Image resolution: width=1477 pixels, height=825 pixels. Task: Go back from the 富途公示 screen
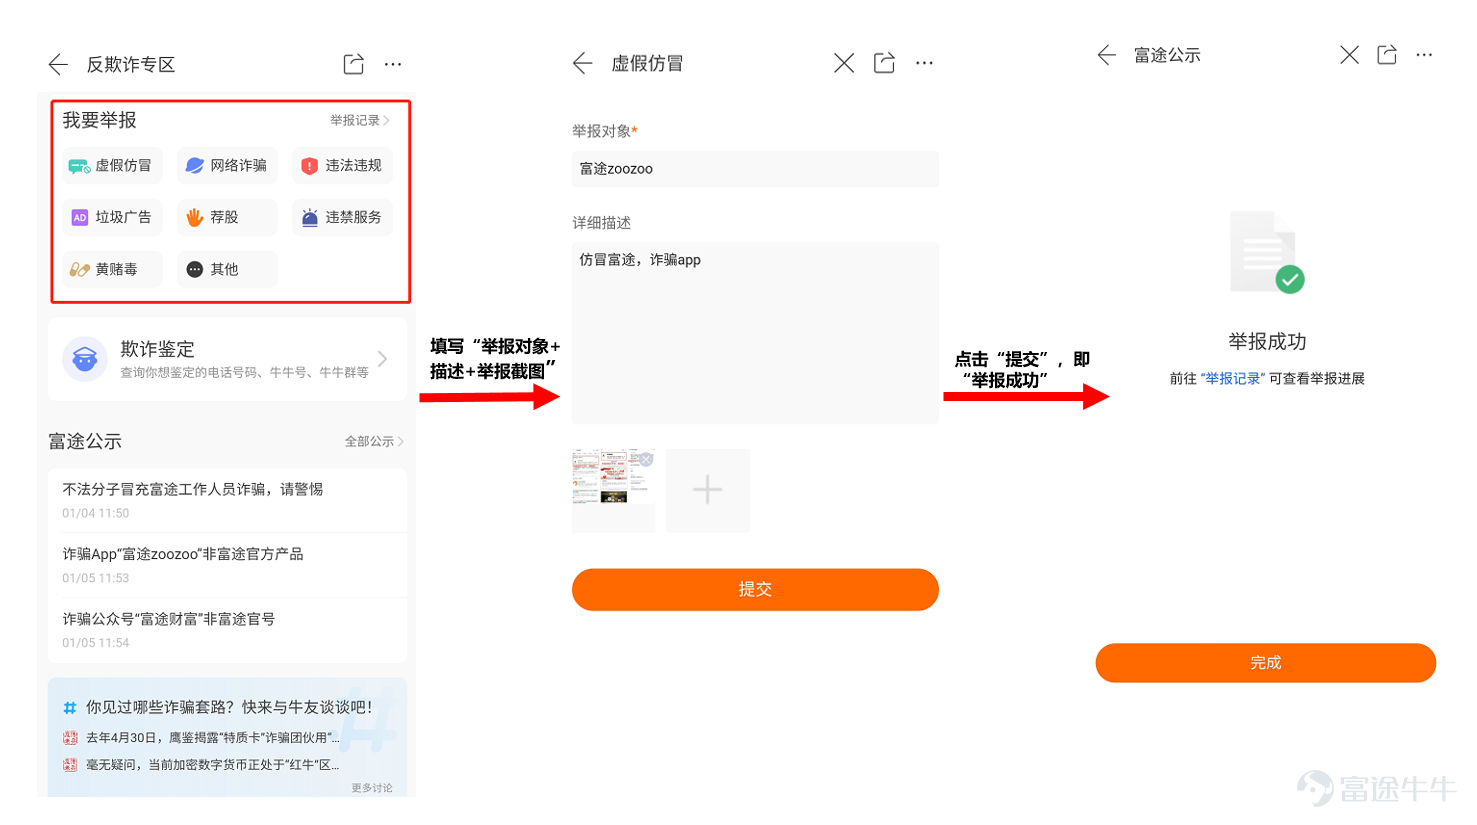pos(1106,55)
